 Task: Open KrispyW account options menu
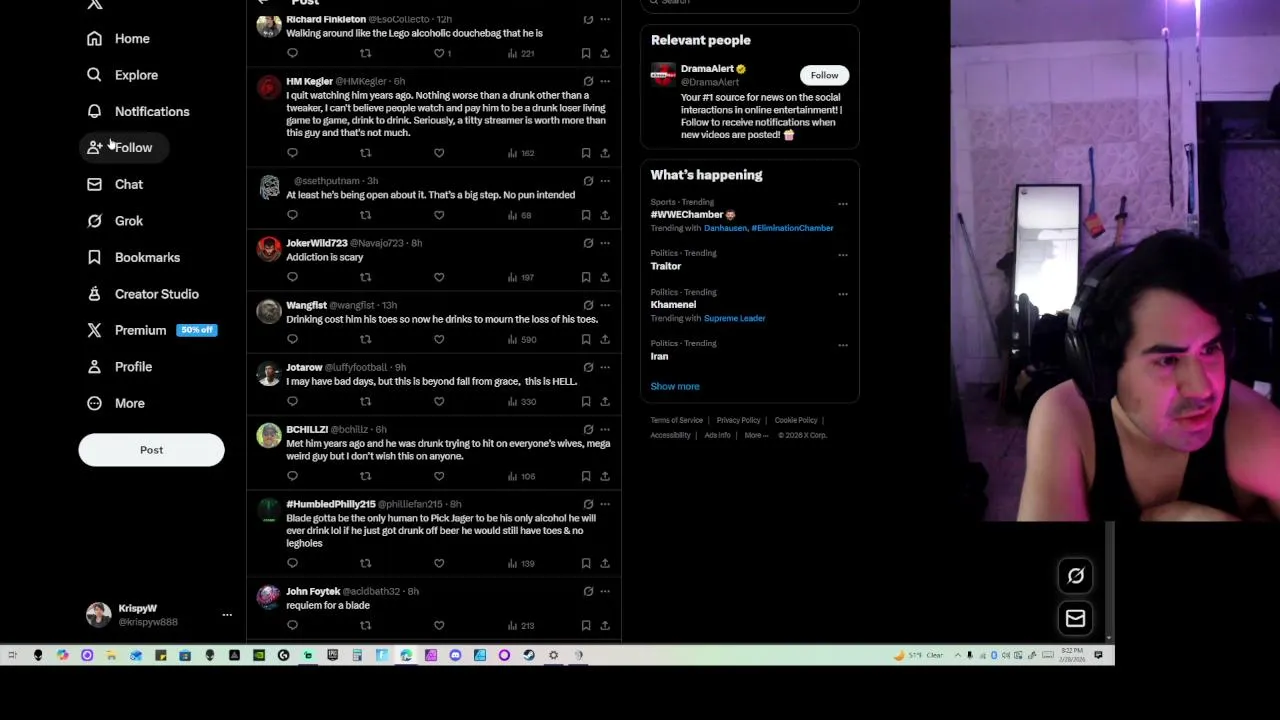(227, 615)
